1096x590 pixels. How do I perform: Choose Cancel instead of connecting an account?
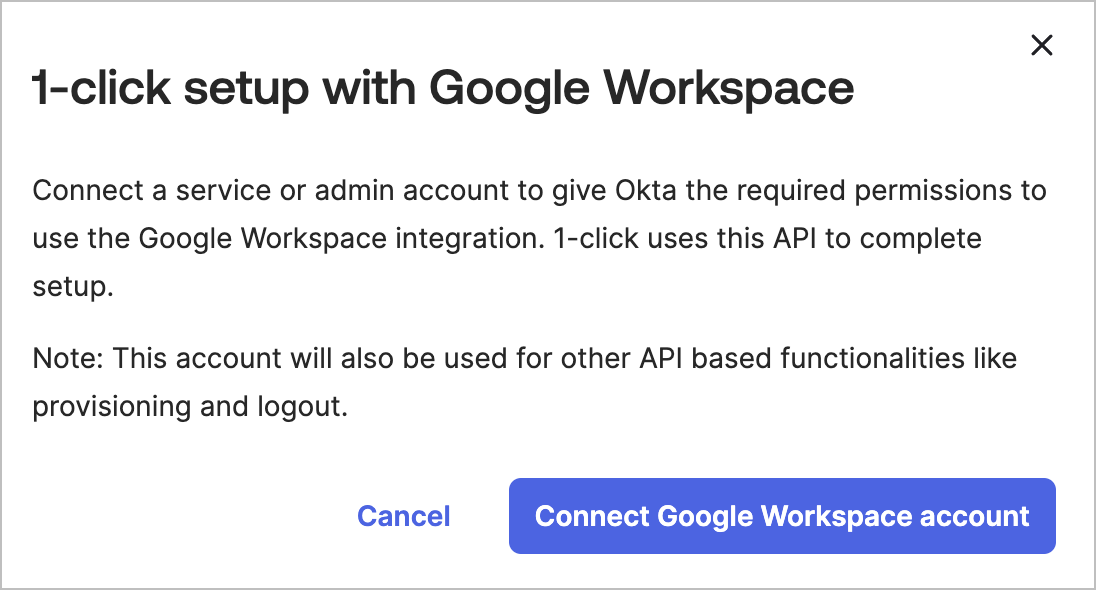(x=403, y=516)
